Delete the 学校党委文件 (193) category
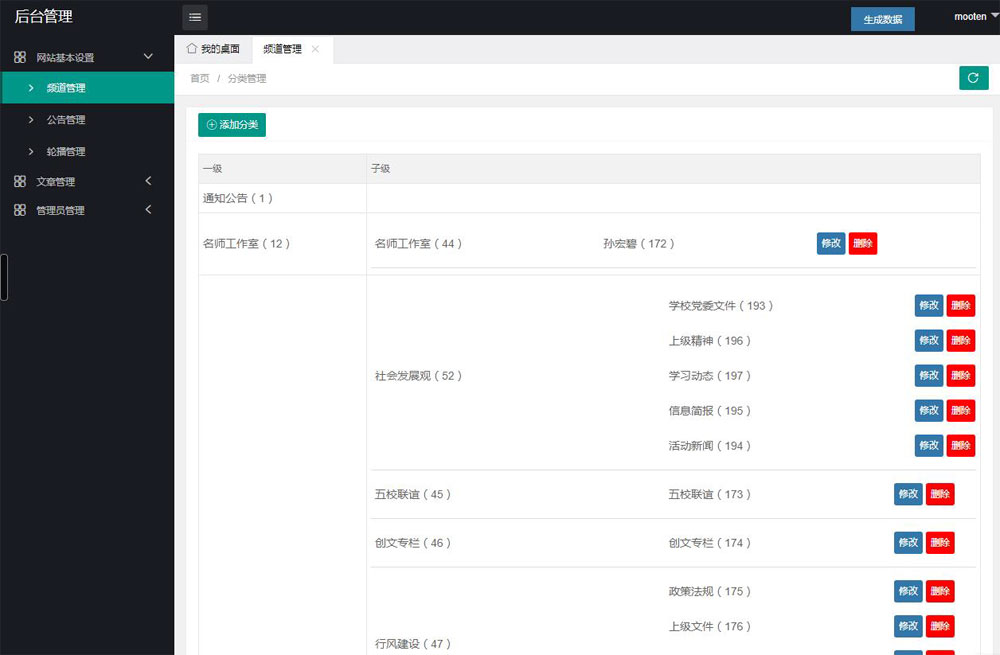This screenshot has height=655, width=1000. [x=960, y=306]
